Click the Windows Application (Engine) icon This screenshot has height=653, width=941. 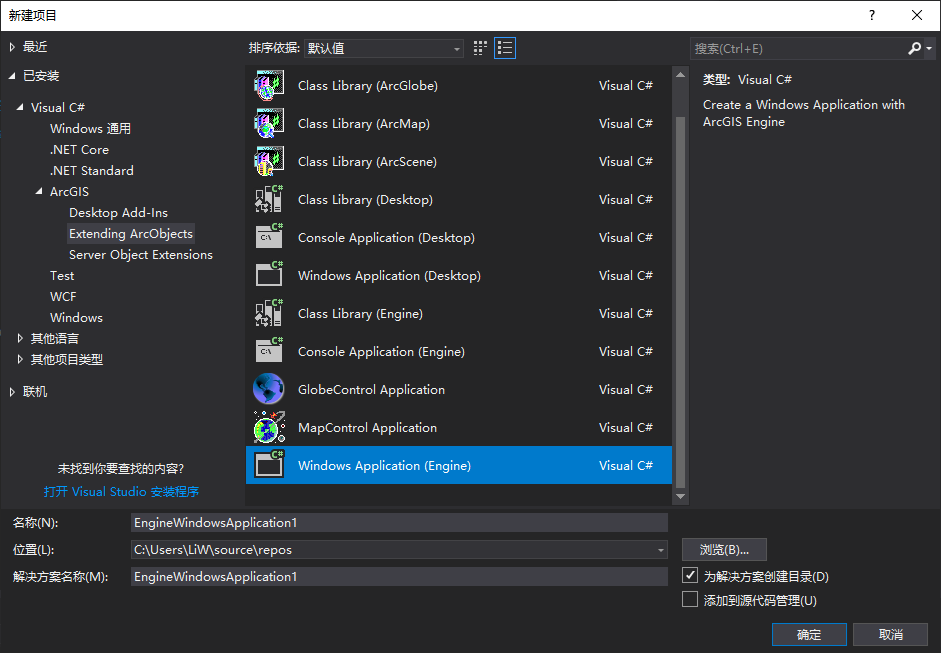coord(269,465)
